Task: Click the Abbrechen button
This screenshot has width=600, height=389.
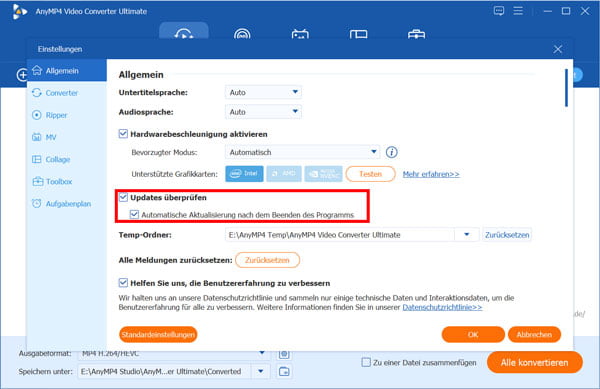Action: pos(534,335)
